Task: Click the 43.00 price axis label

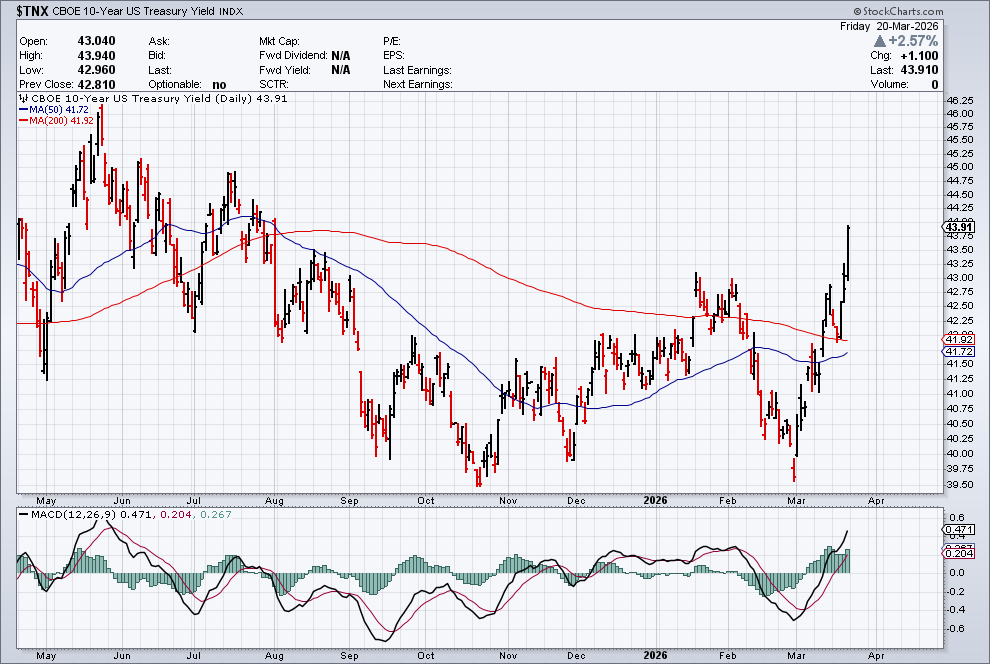Action: pos(960,278)
